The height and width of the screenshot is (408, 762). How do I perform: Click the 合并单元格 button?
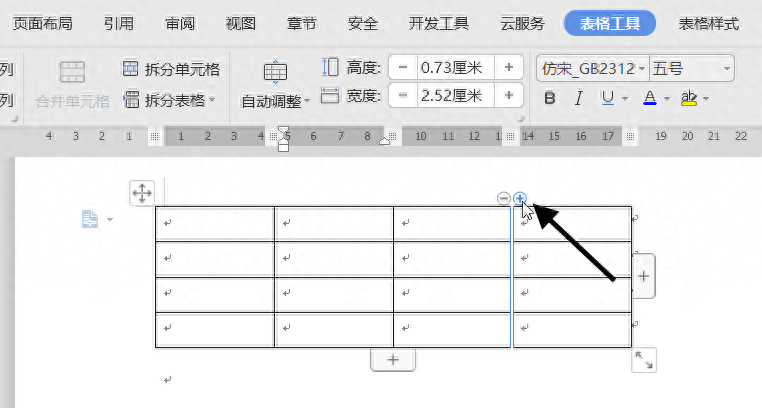tap(72, 84)
